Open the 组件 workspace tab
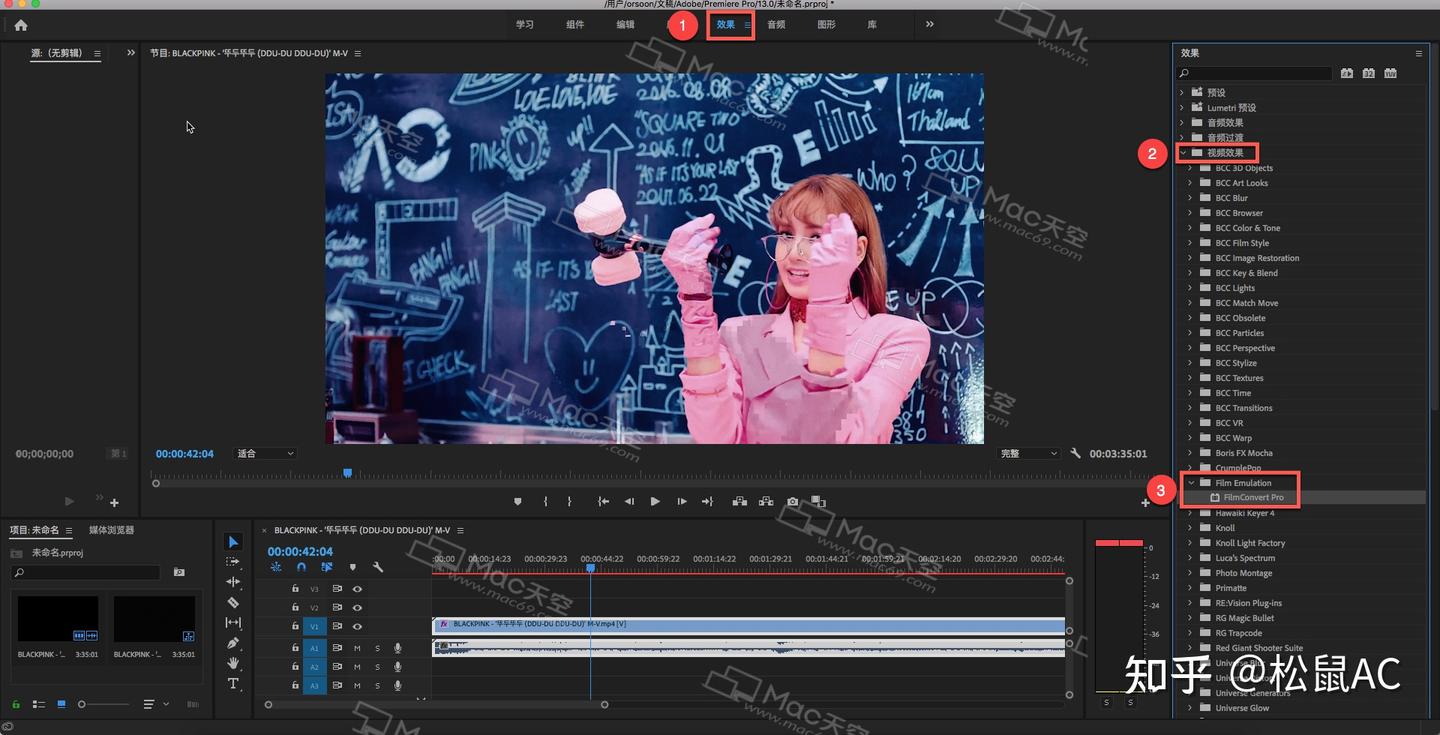 tap(575, 25)
